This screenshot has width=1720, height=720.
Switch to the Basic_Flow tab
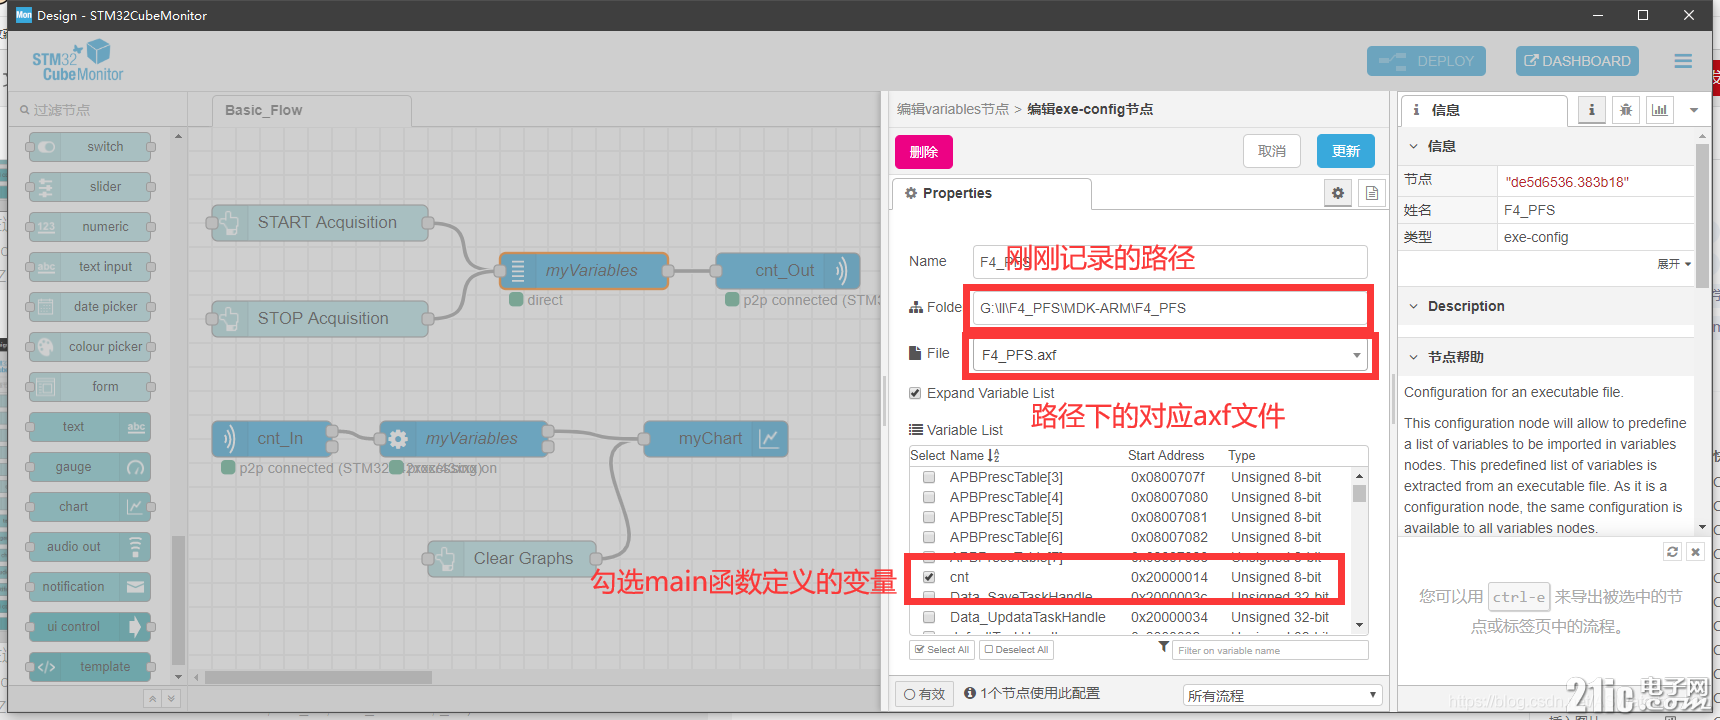click(311, 110)
